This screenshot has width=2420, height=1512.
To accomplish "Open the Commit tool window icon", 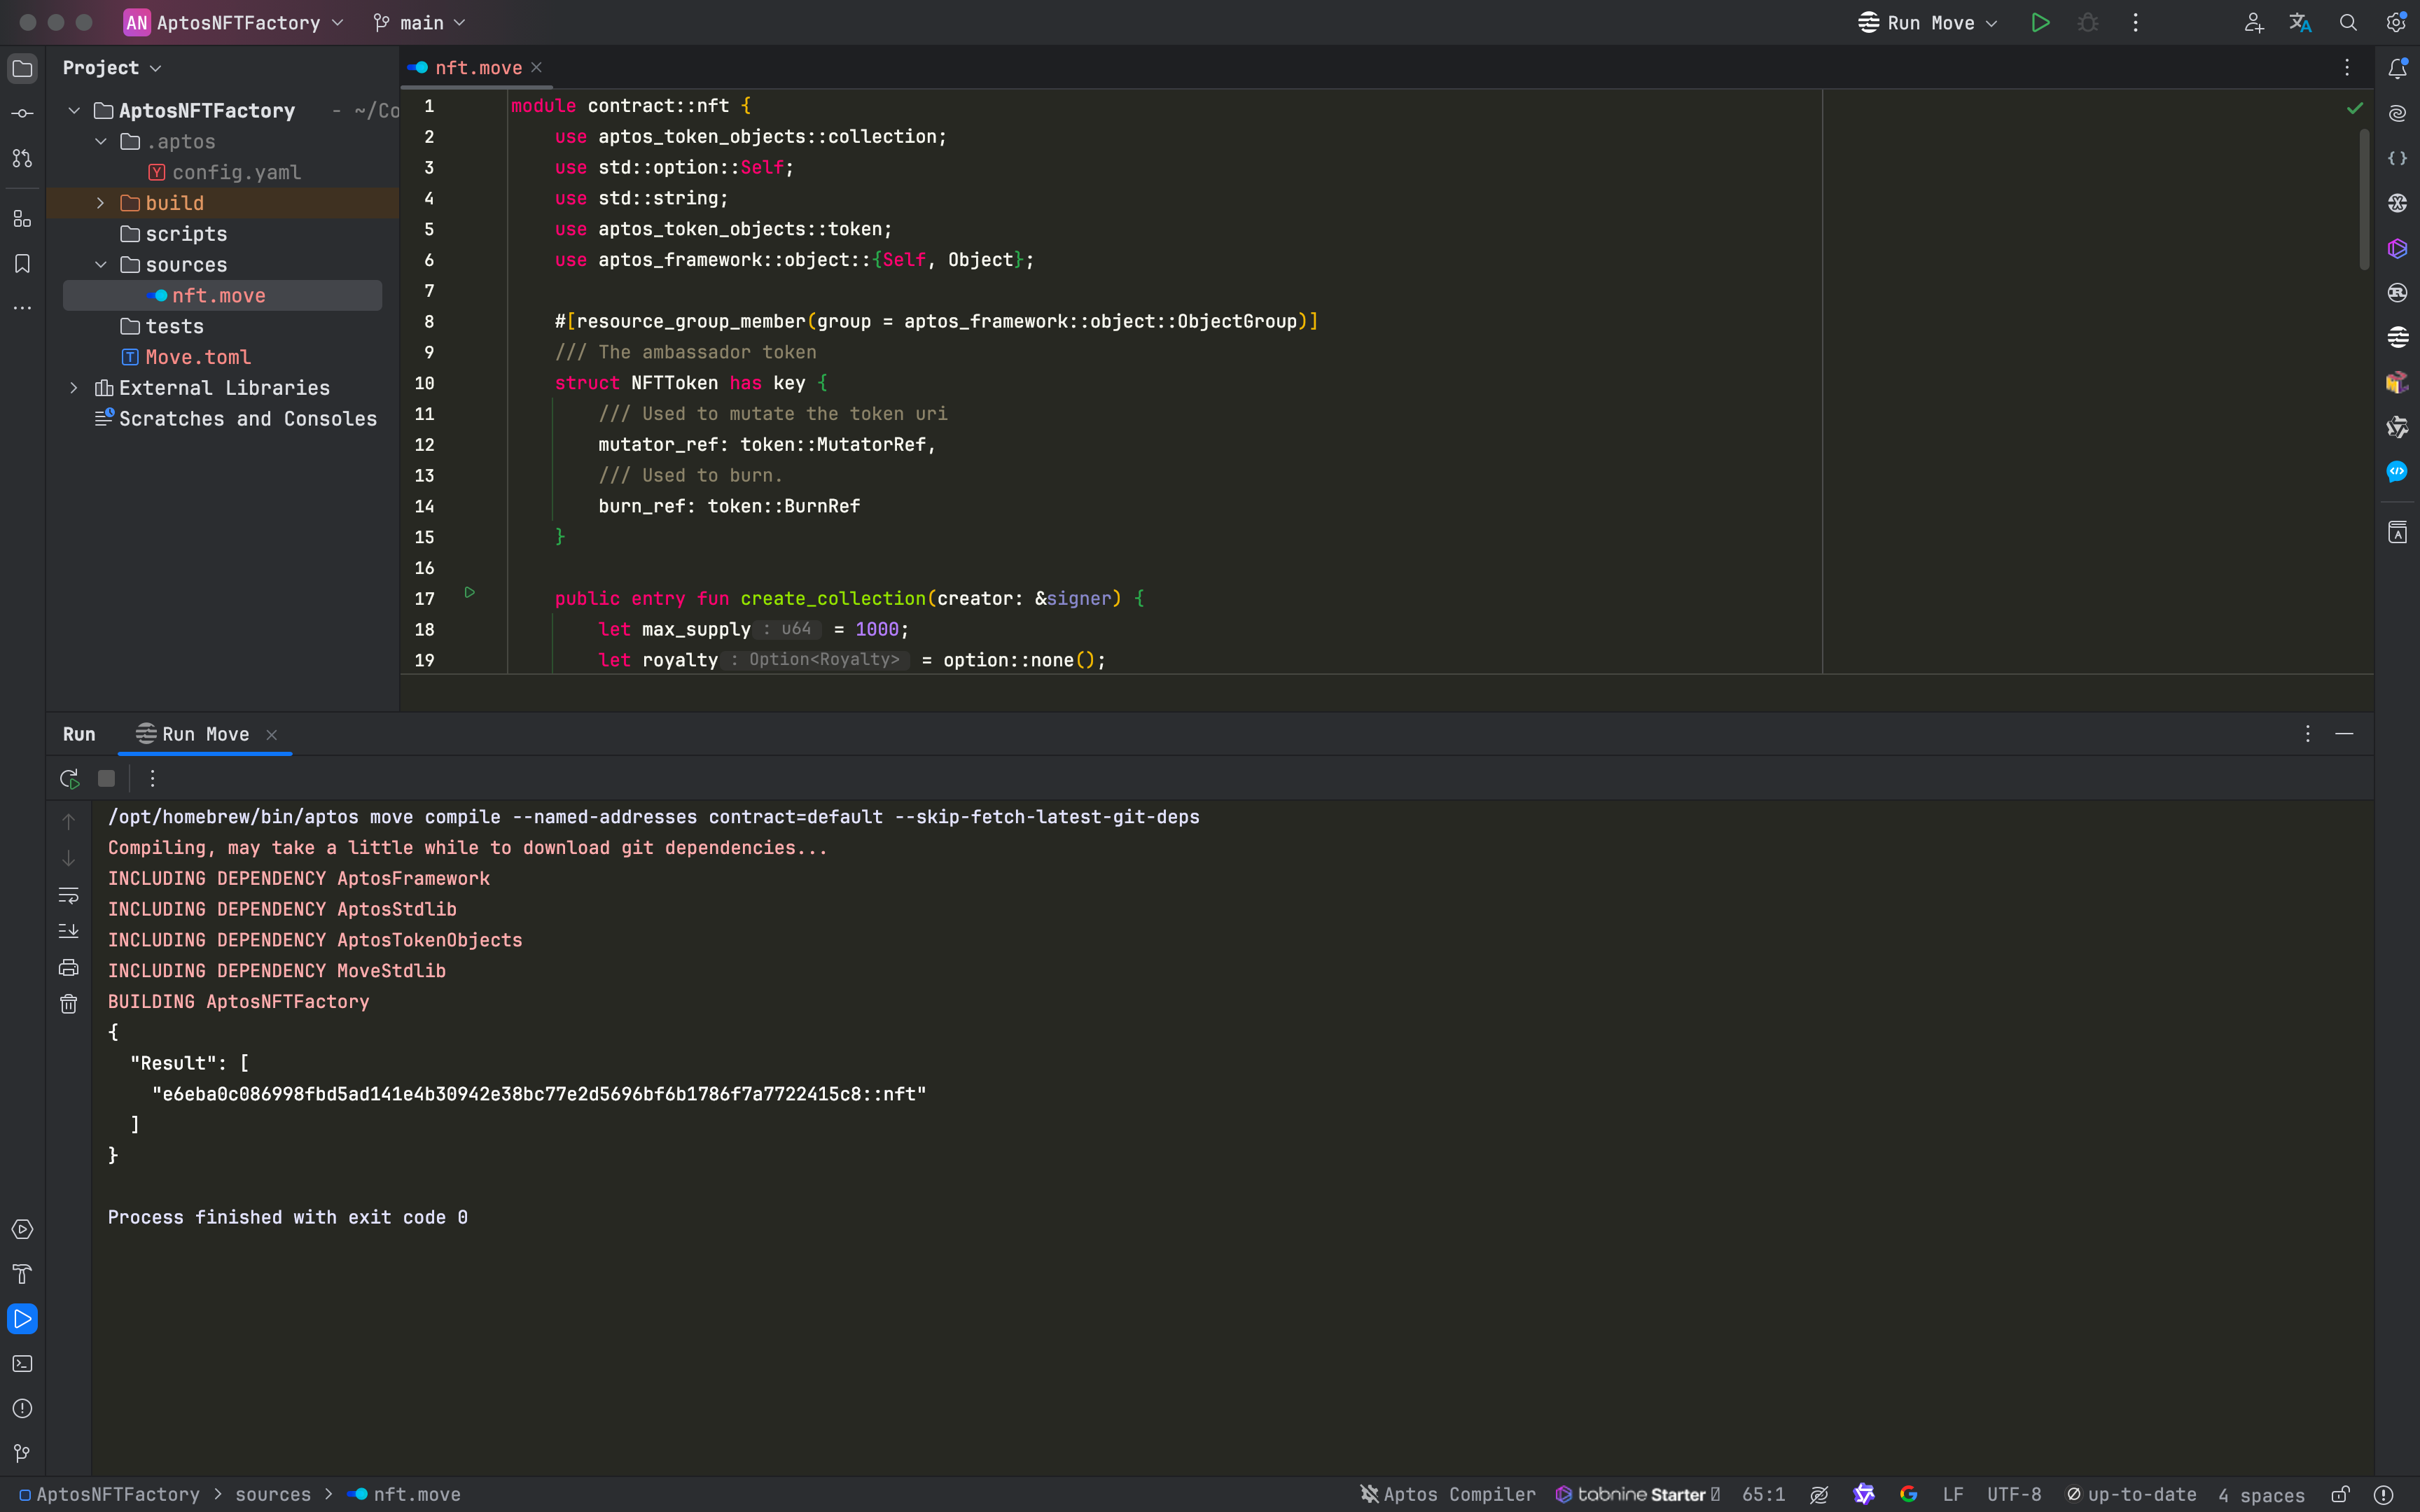I will click(x=22, y=113).
